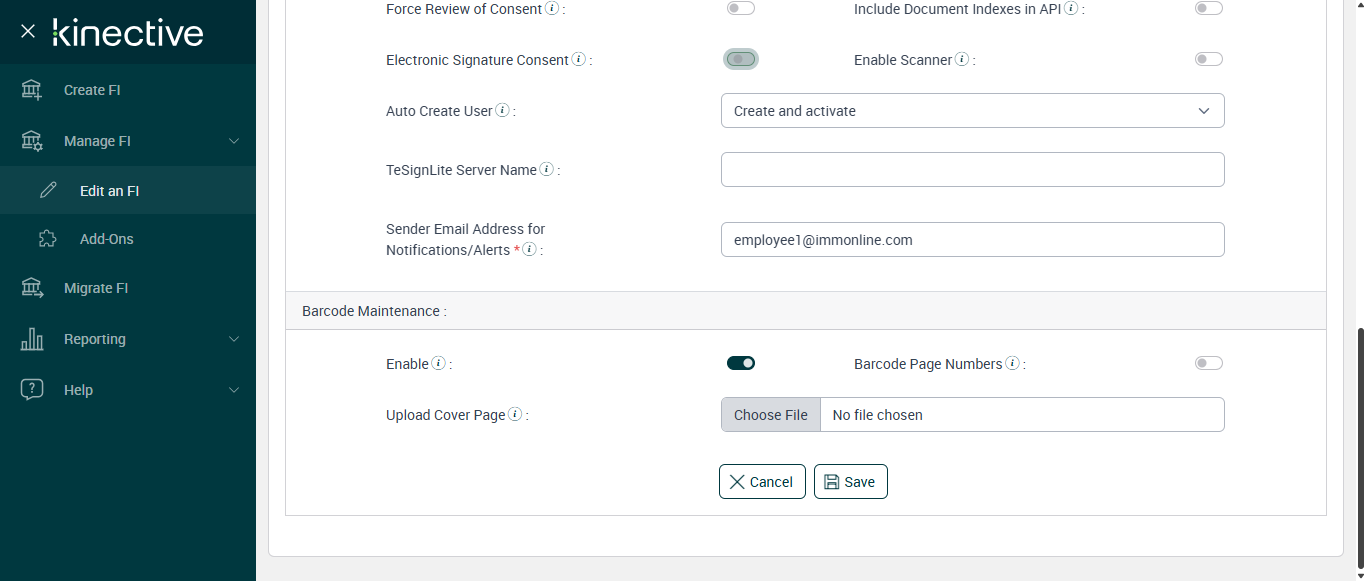Expand the Help menu chevron
This screenshot has width=1366, height=581.
coord(234,390)
